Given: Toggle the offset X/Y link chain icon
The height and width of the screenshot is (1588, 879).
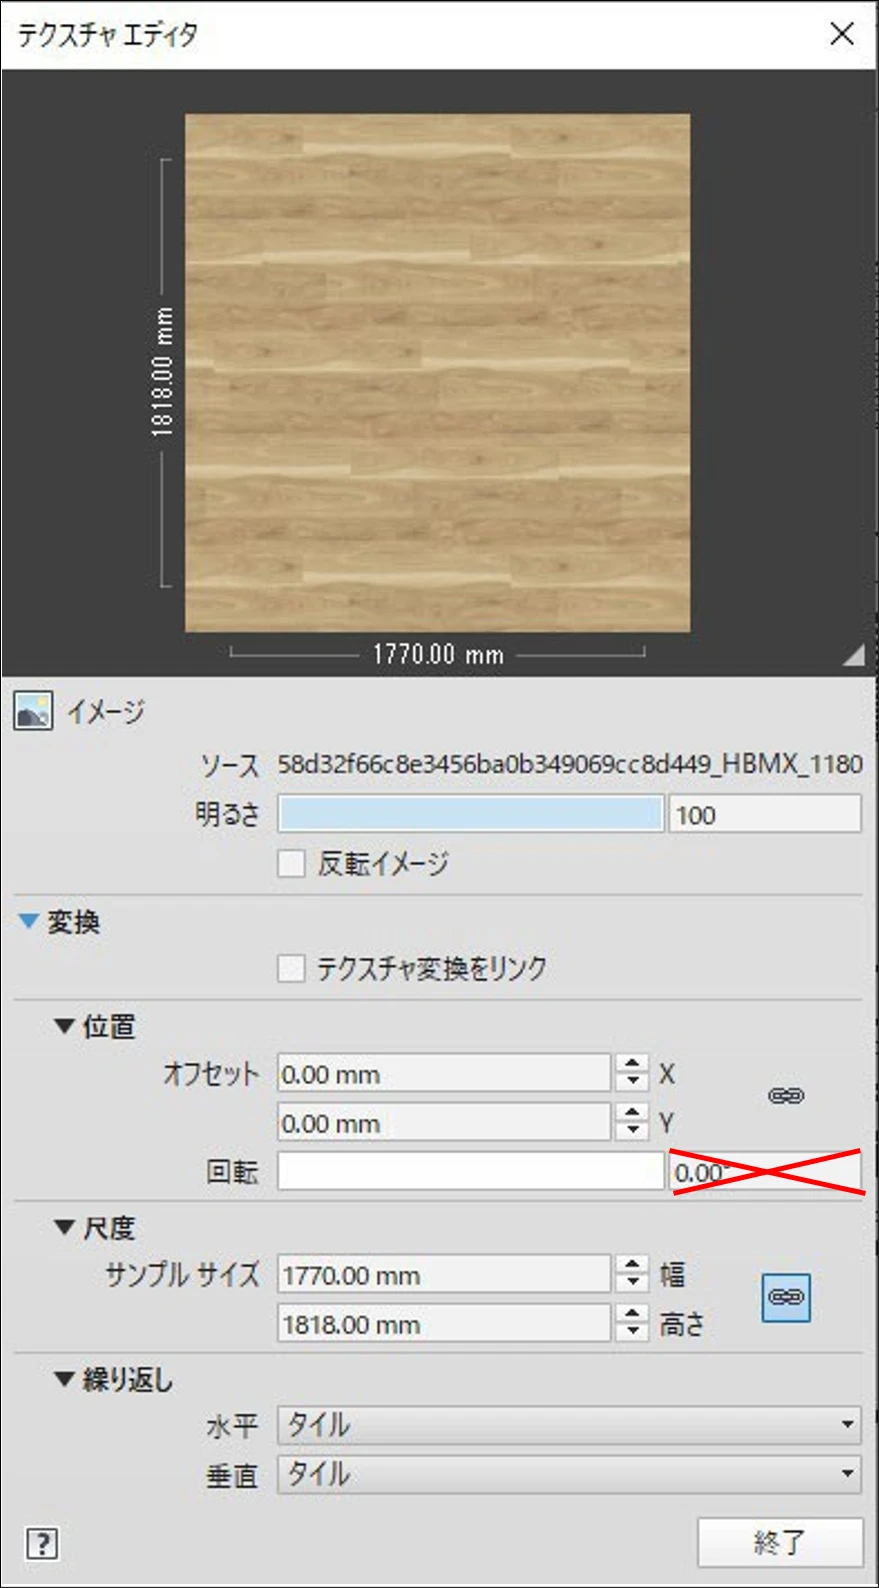Looking at the screenshot, I should coord(786,1096).
